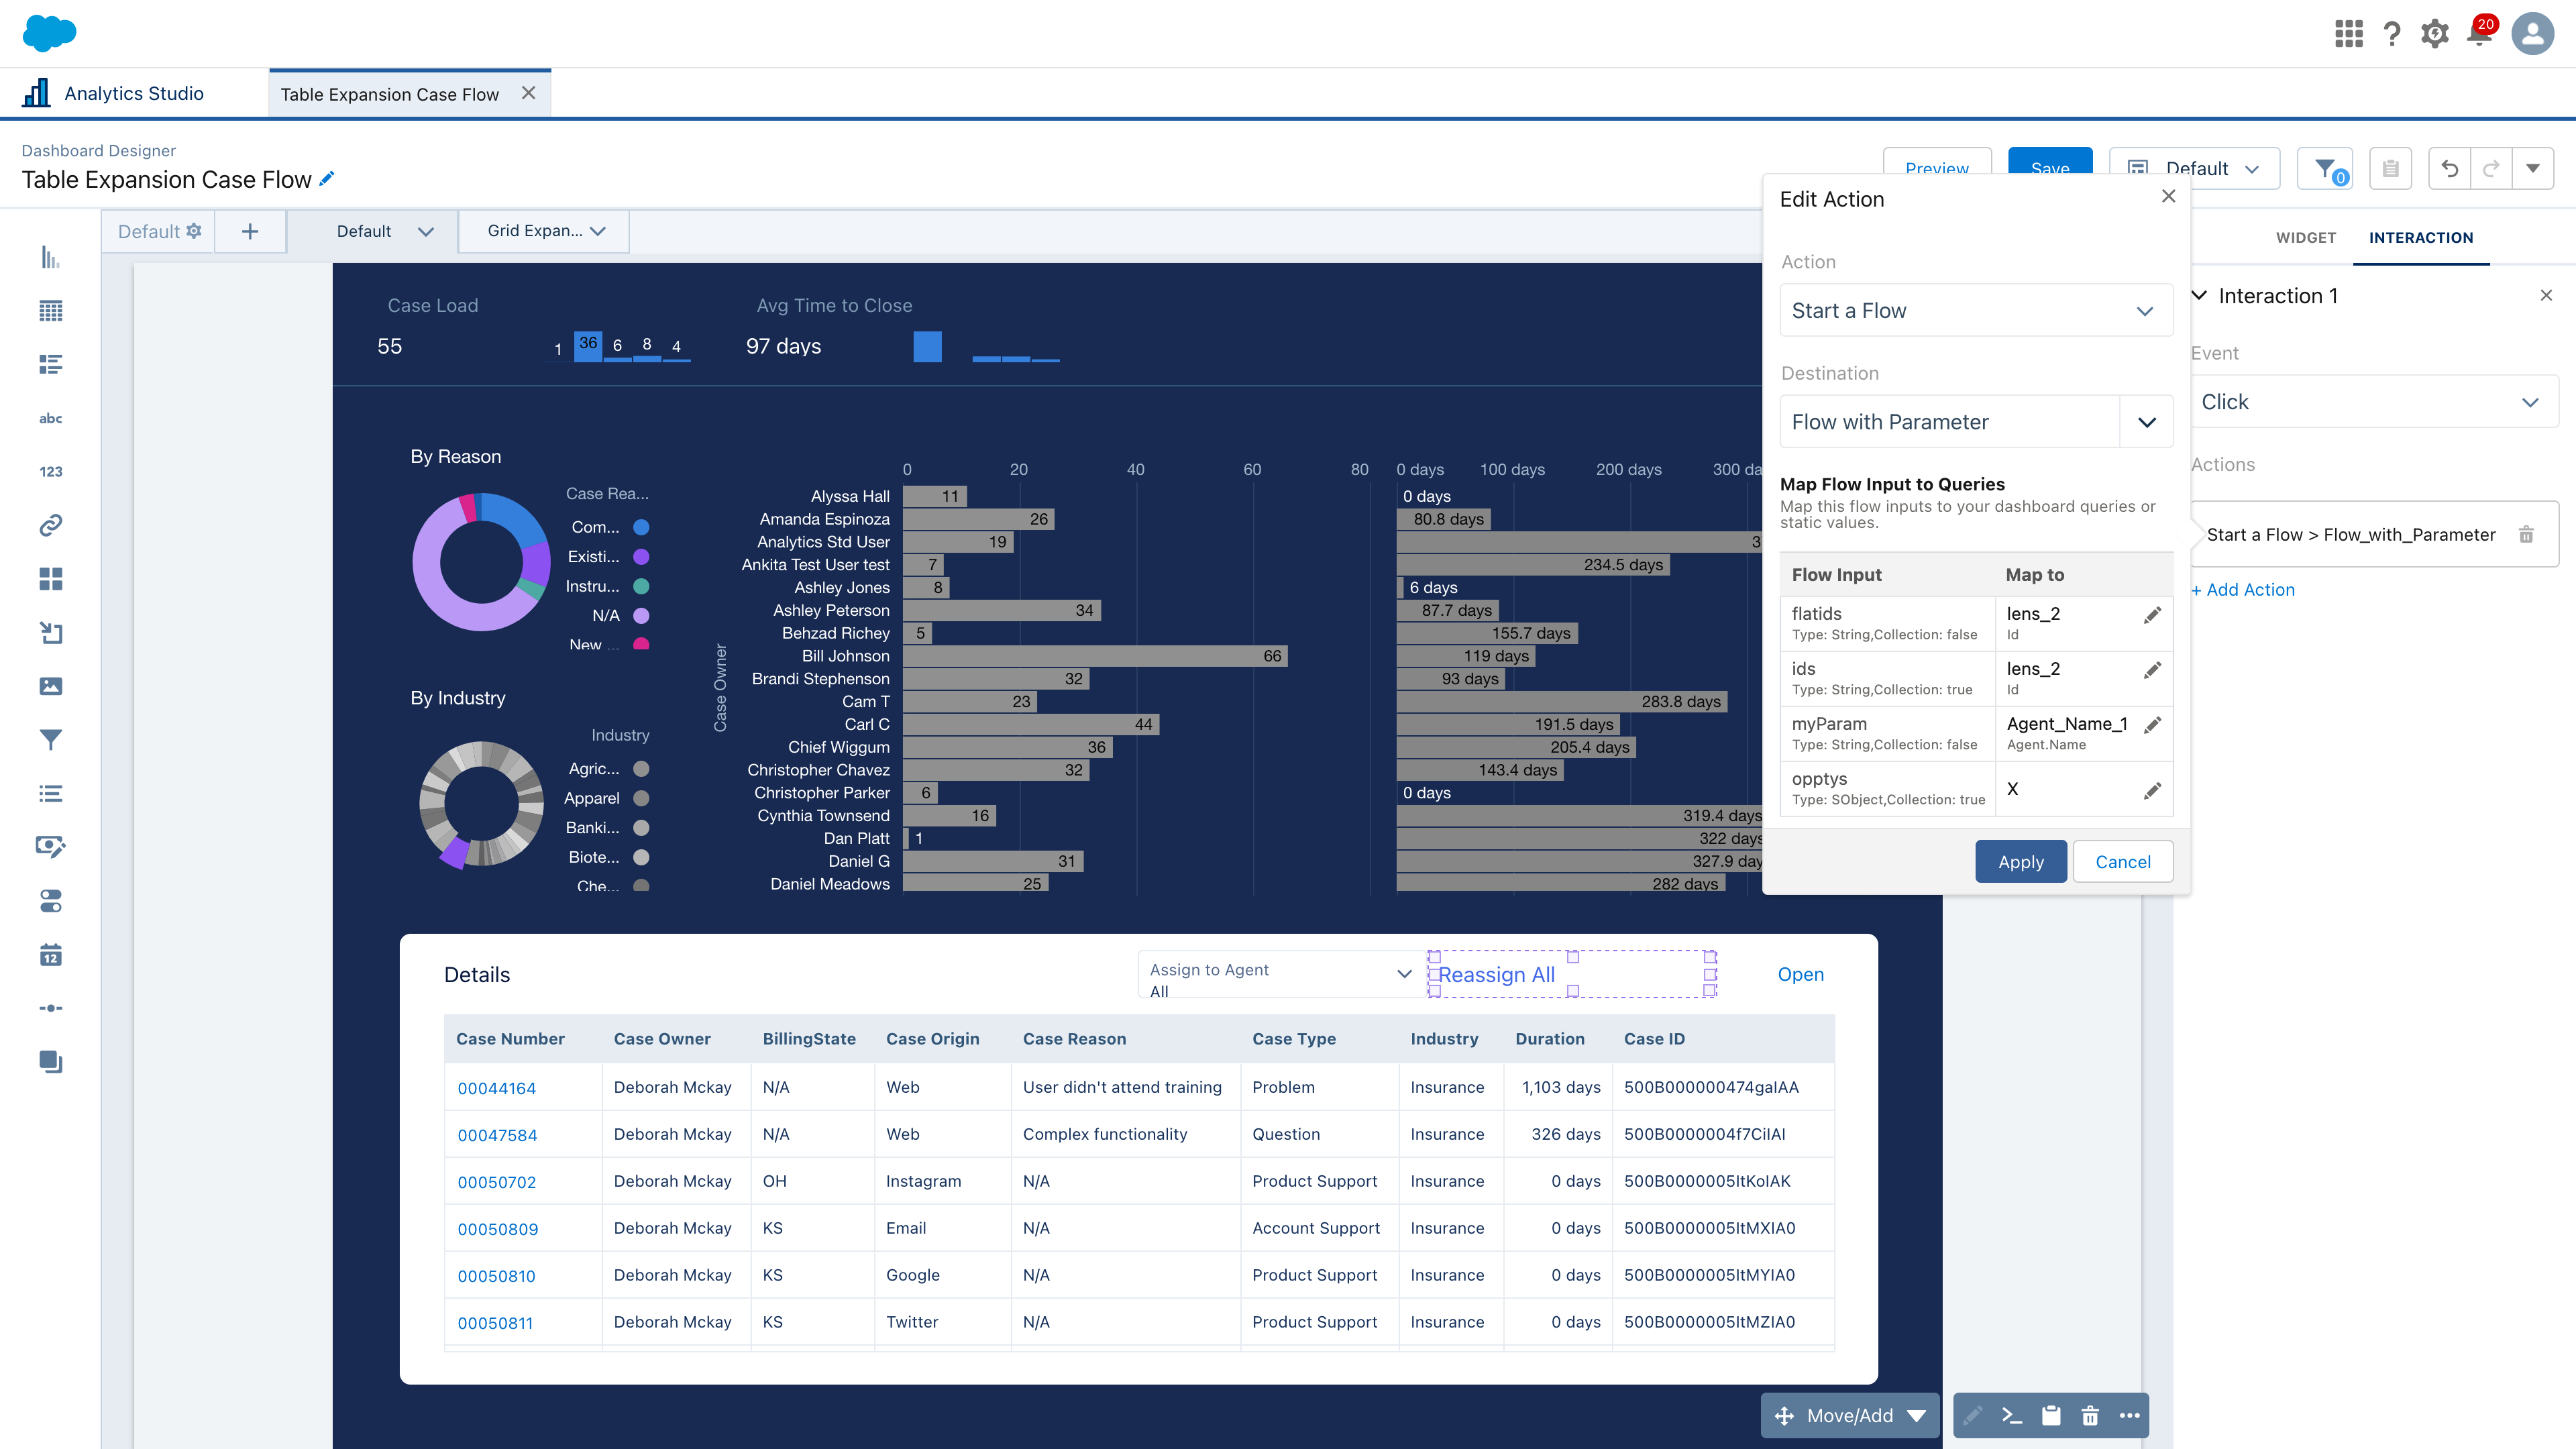Toggle the Apparel legend item in Industry
Image resolution: width=2576 pixels, height=1449 pixels.
[592, 798]
